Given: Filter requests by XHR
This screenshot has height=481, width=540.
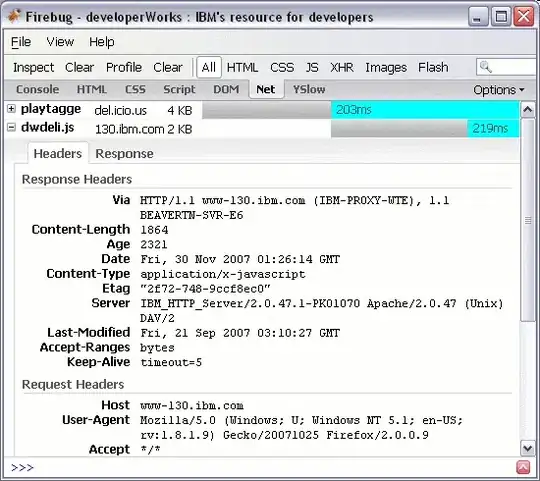Looking at the screenshot, I should [x=342, y=67].
